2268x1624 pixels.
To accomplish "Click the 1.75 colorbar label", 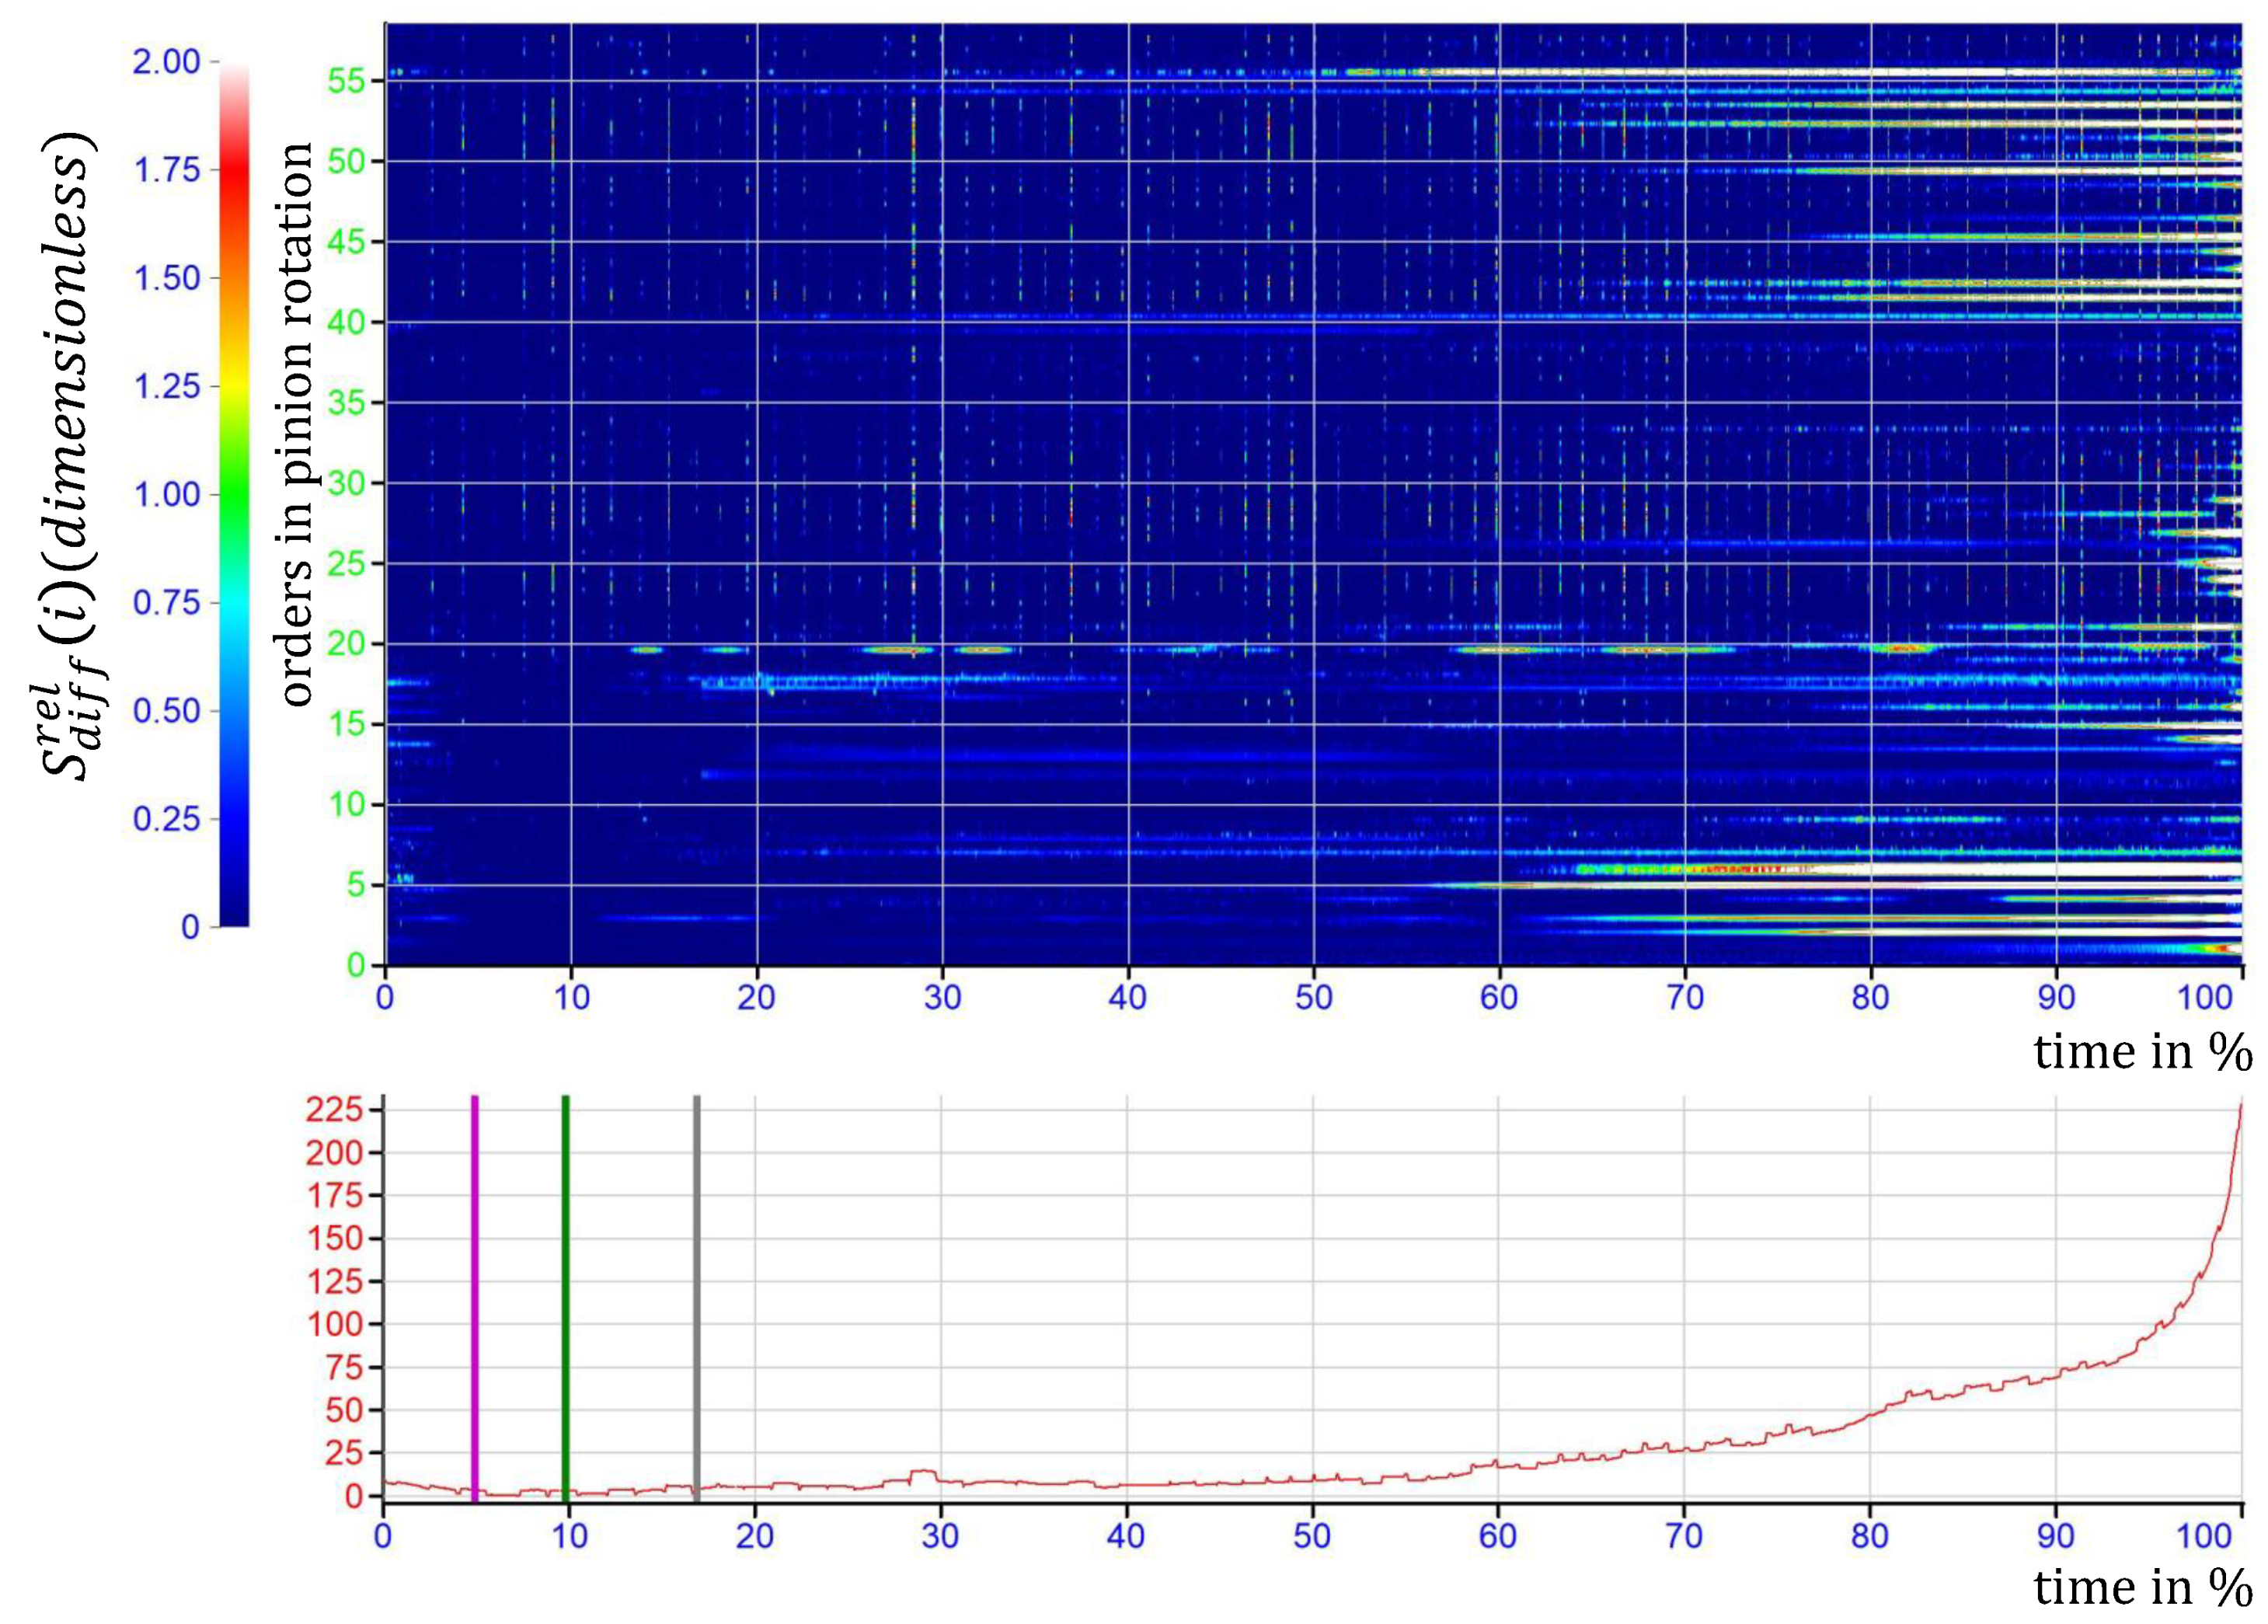I will pyautogui.click(x=167, y=170).
